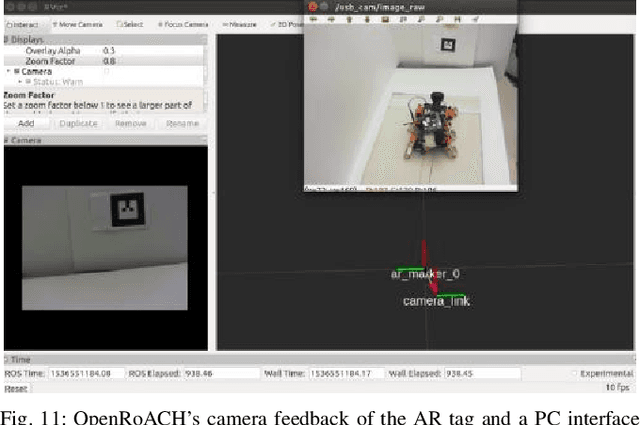This screenshot has width=640, height=425.
Task: Enable the Experimental checkbox
Action: click(574, 374)
